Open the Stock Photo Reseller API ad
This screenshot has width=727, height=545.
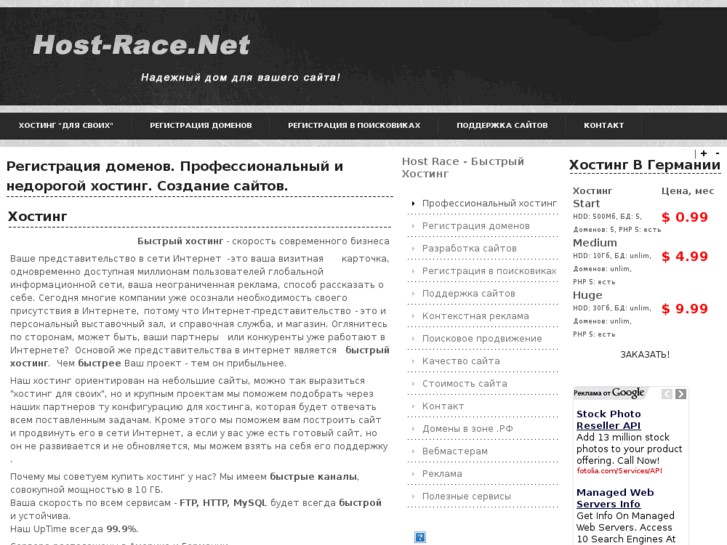609,420
